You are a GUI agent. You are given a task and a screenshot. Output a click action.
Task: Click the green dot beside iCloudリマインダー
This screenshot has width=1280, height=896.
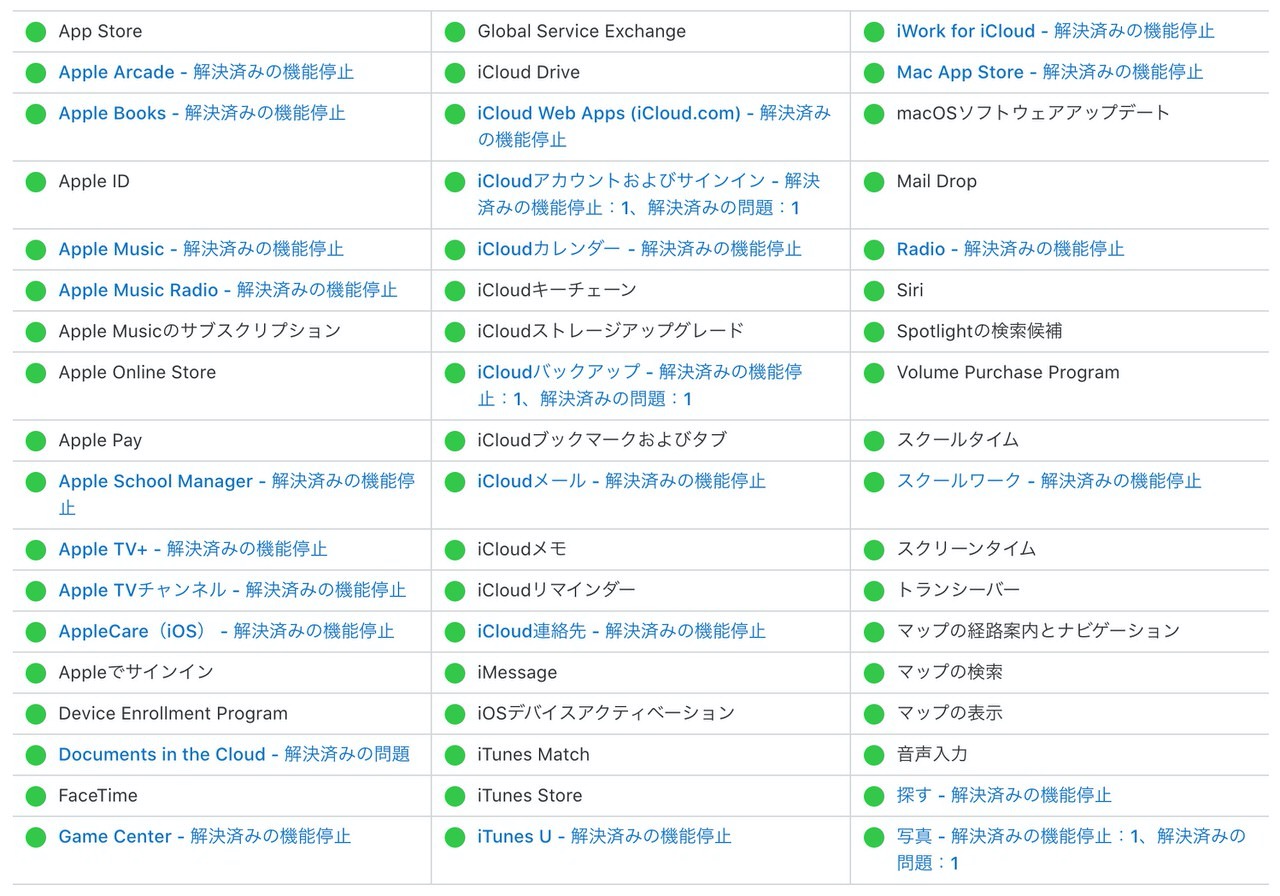click(x=455, y=591)
